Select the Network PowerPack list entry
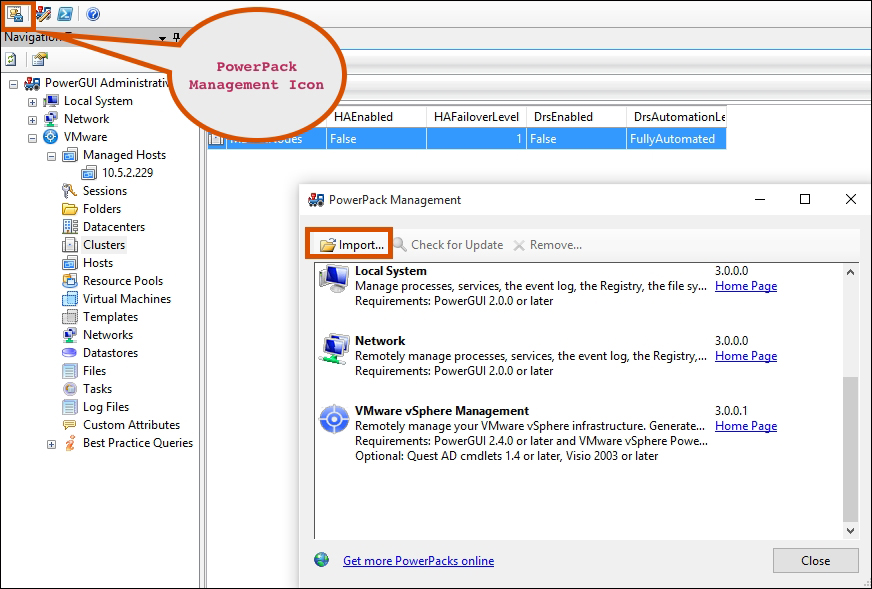This screenshot has width=872, height=589. 579,355
